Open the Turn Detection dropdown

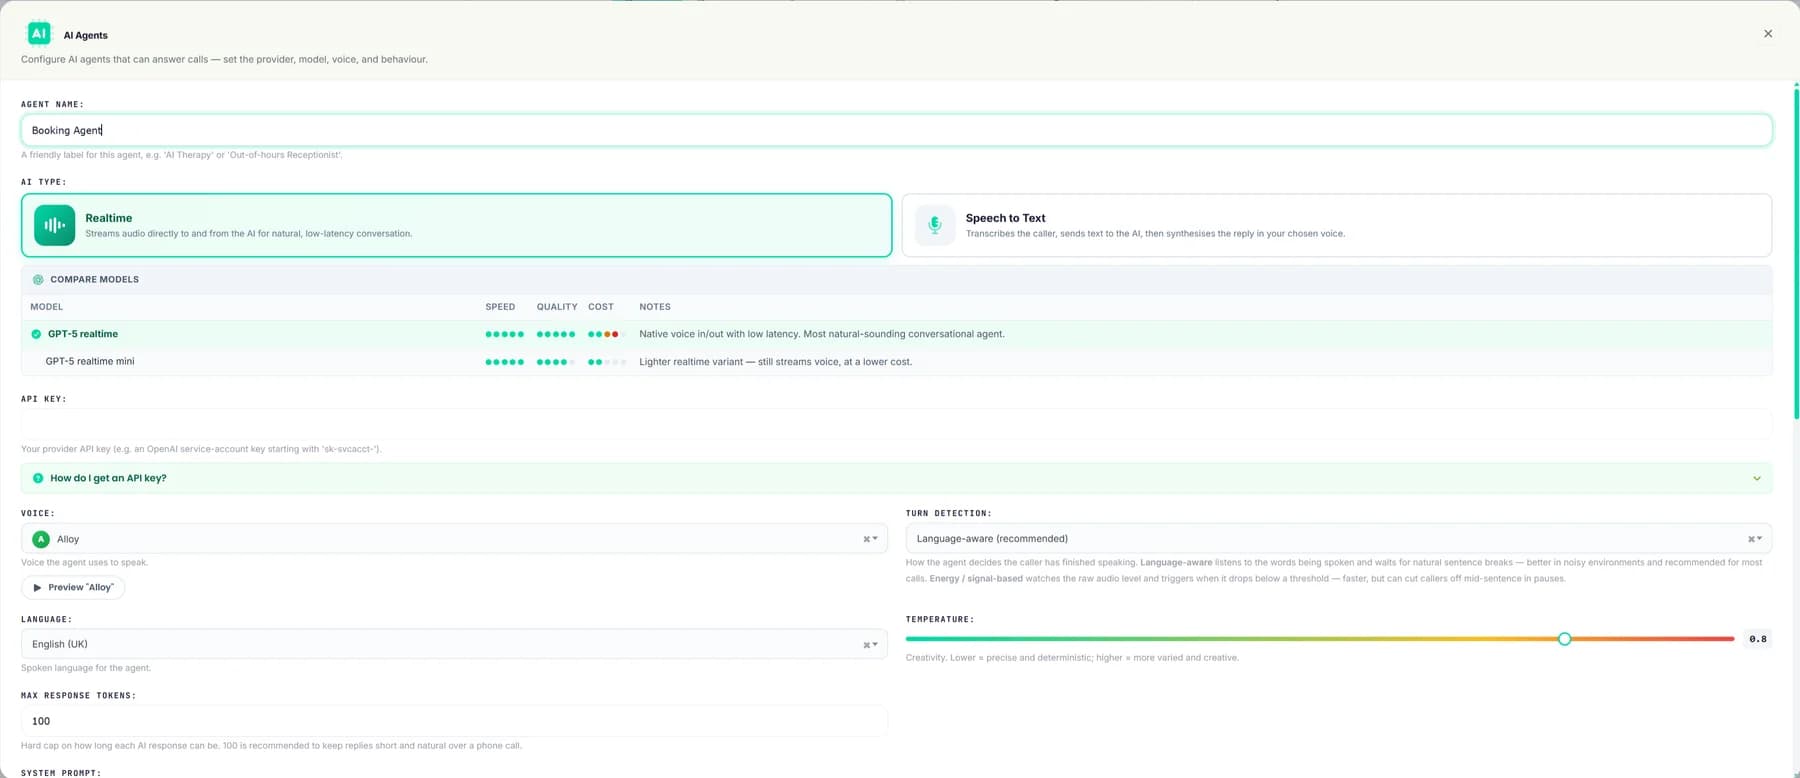pyautogui.click(x=1338, y=539)
